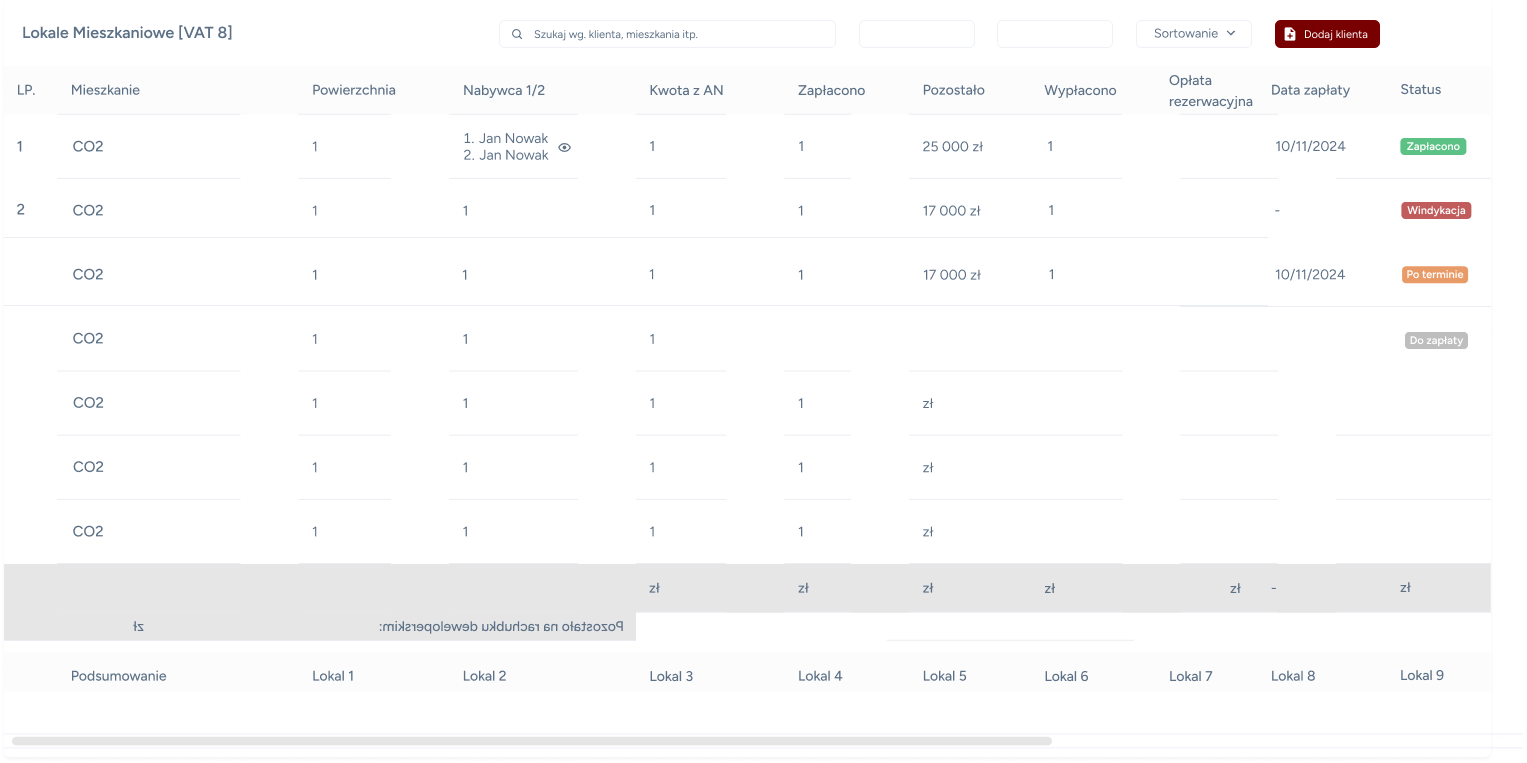The width and height of the screenshot is (1527, 763).
Task: Click the green Zapłacono status badge
Action: (1433, 146)
